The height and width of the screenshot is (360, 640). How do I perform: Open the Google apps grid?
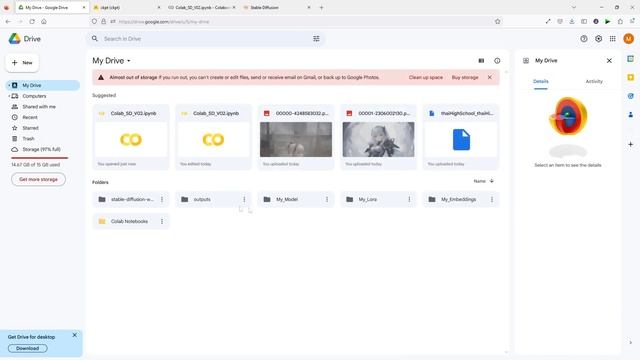(x=613, y=39)
